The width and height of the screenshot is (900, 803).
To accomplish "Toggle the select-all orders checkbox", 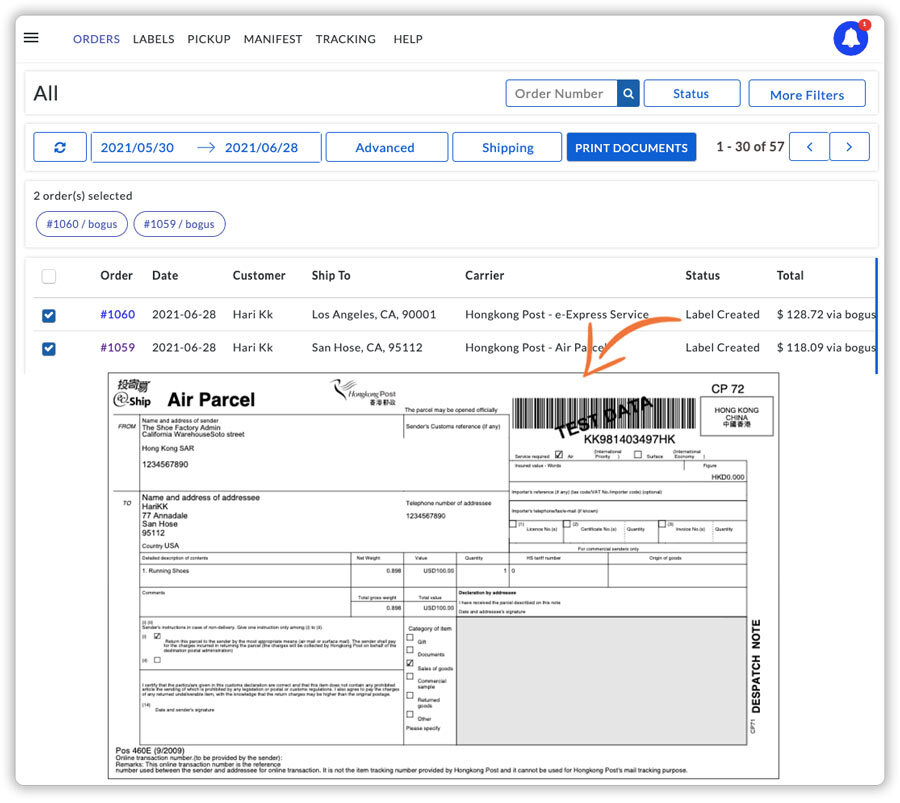I will 49,276.
